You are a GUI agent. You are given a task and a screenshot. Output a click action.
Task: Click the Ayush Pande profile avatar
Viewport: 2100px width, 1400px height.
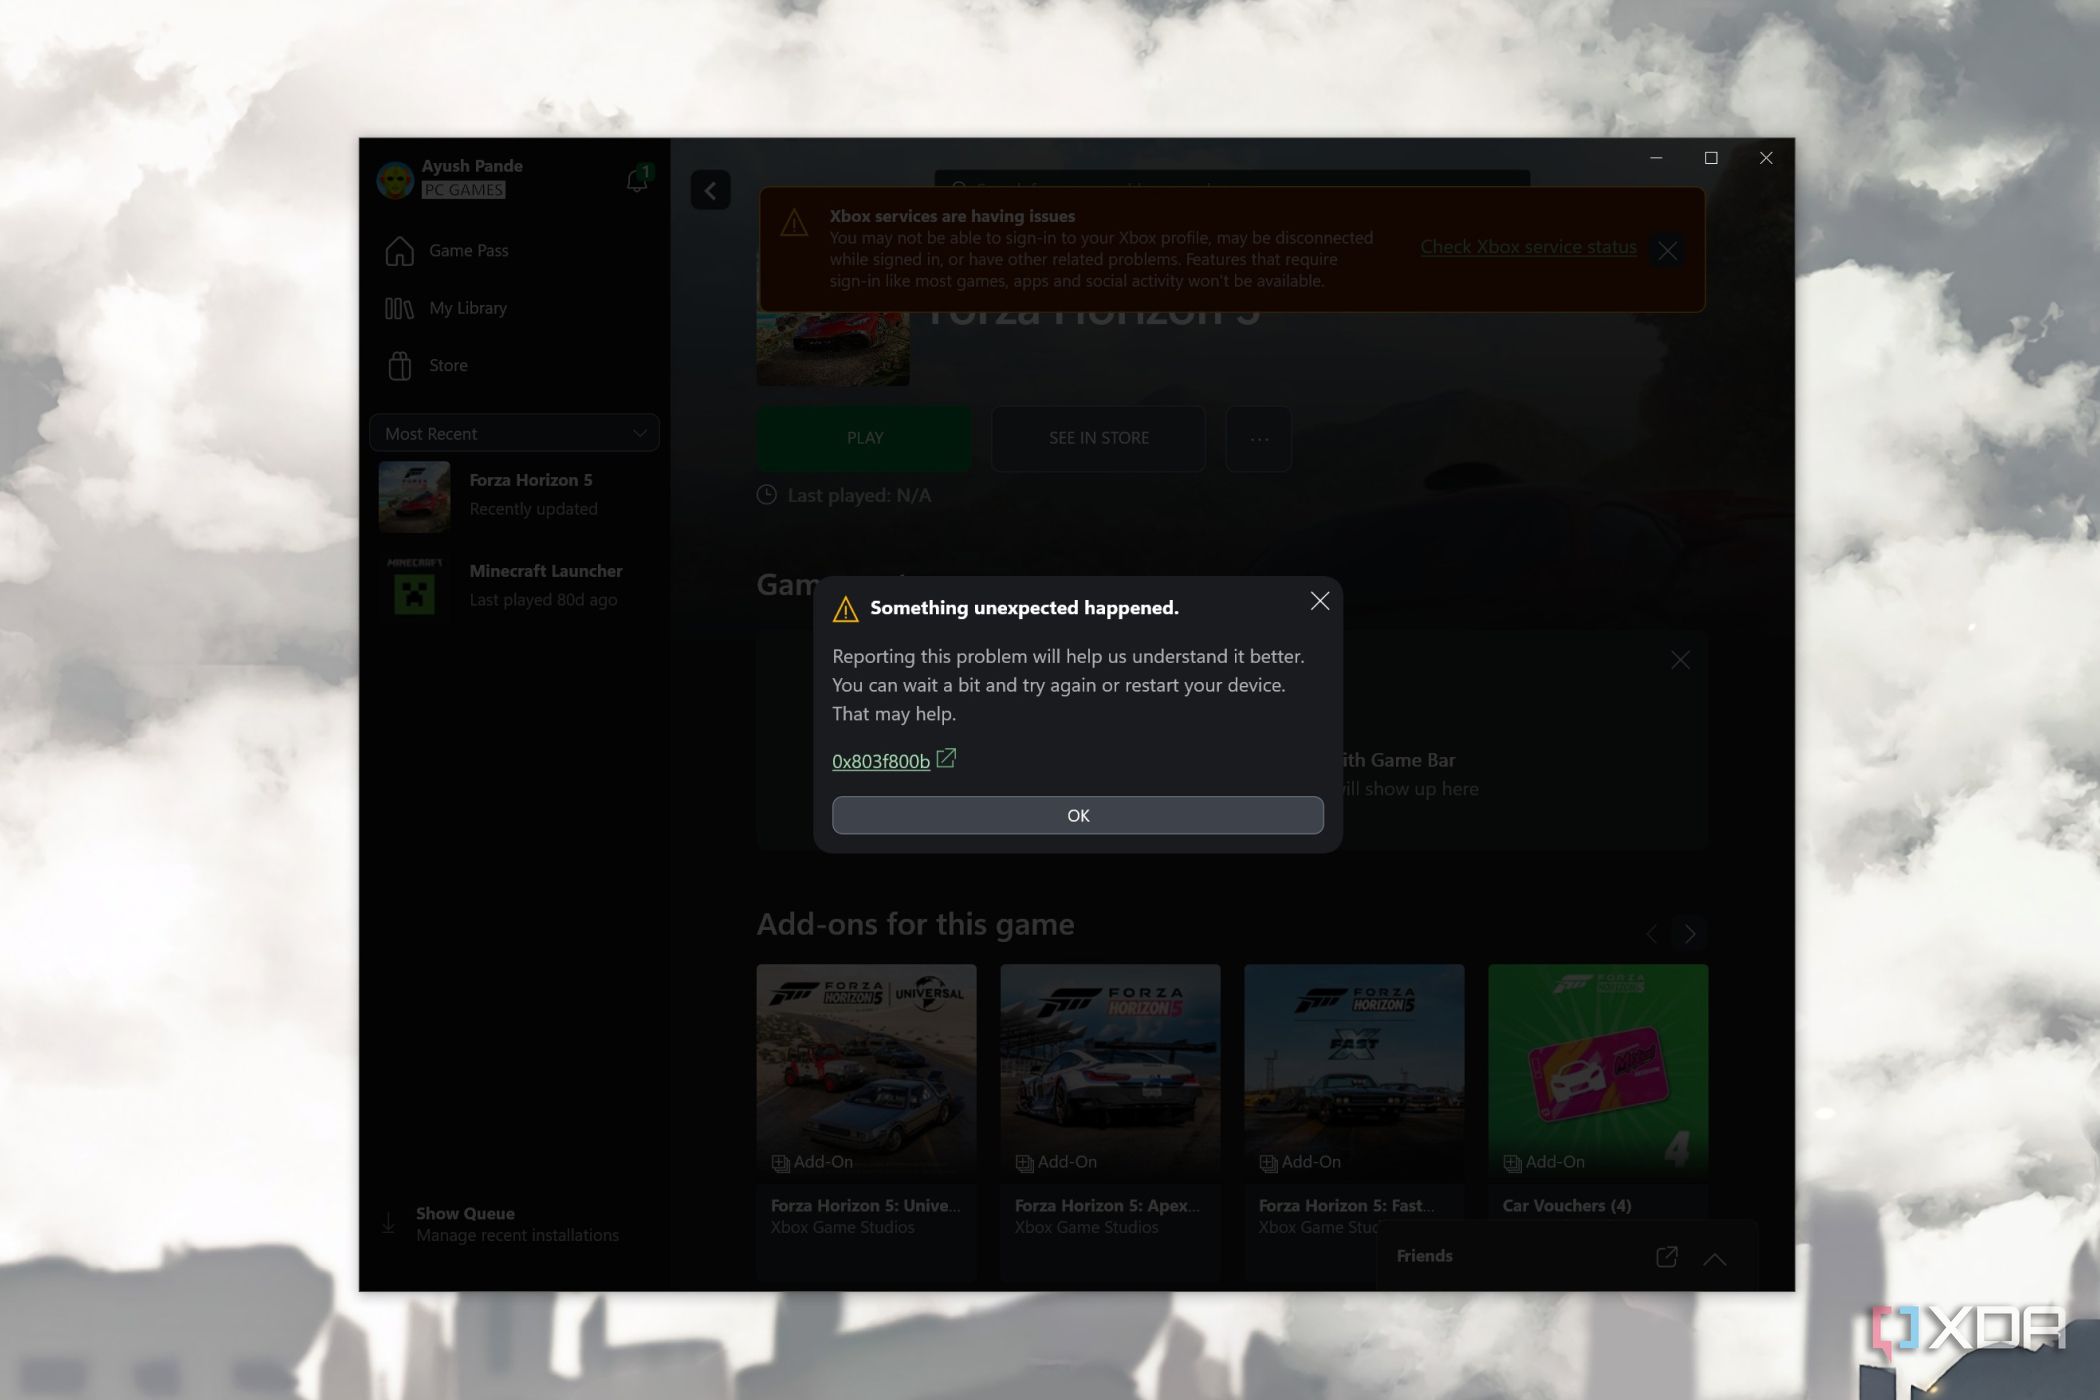tap(395, 180)
